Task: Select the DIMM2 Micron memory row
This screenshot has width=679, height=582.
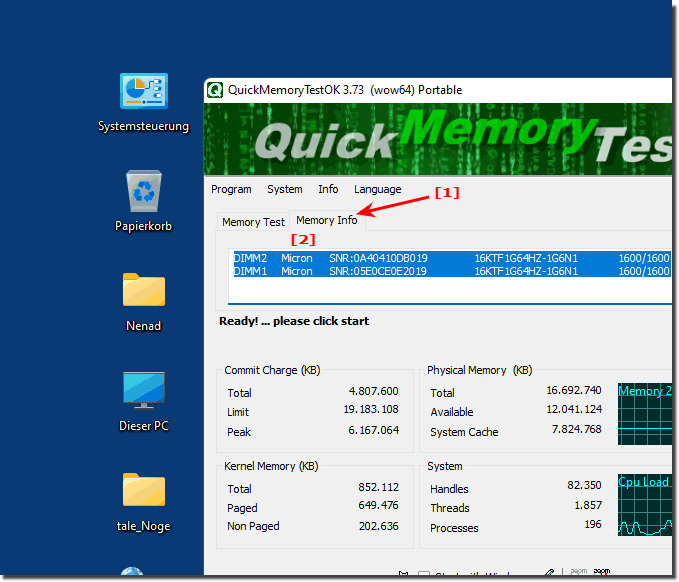Action: point(452,258)
